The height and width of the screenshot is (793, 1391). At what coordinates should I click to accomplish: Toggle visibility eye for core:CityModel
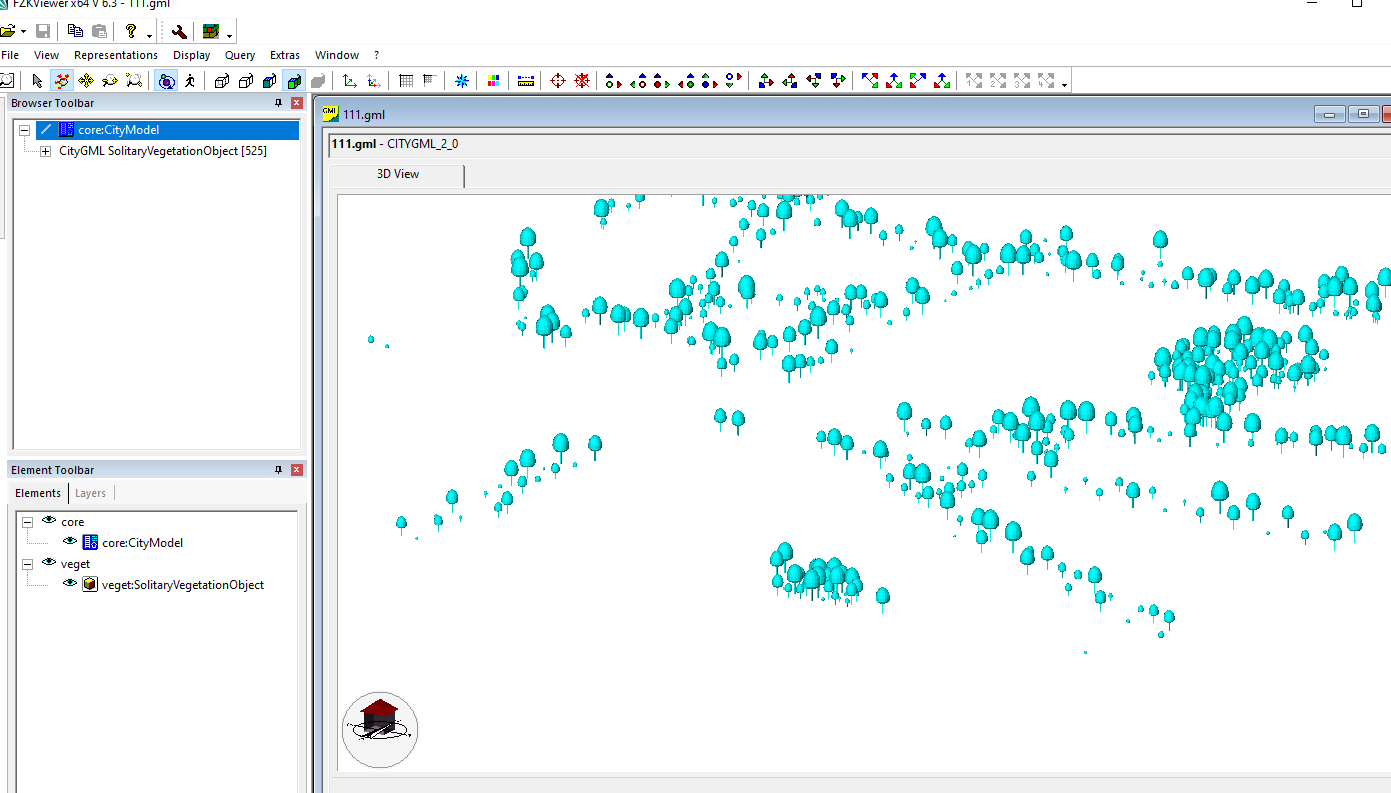(x=70, y=542)
